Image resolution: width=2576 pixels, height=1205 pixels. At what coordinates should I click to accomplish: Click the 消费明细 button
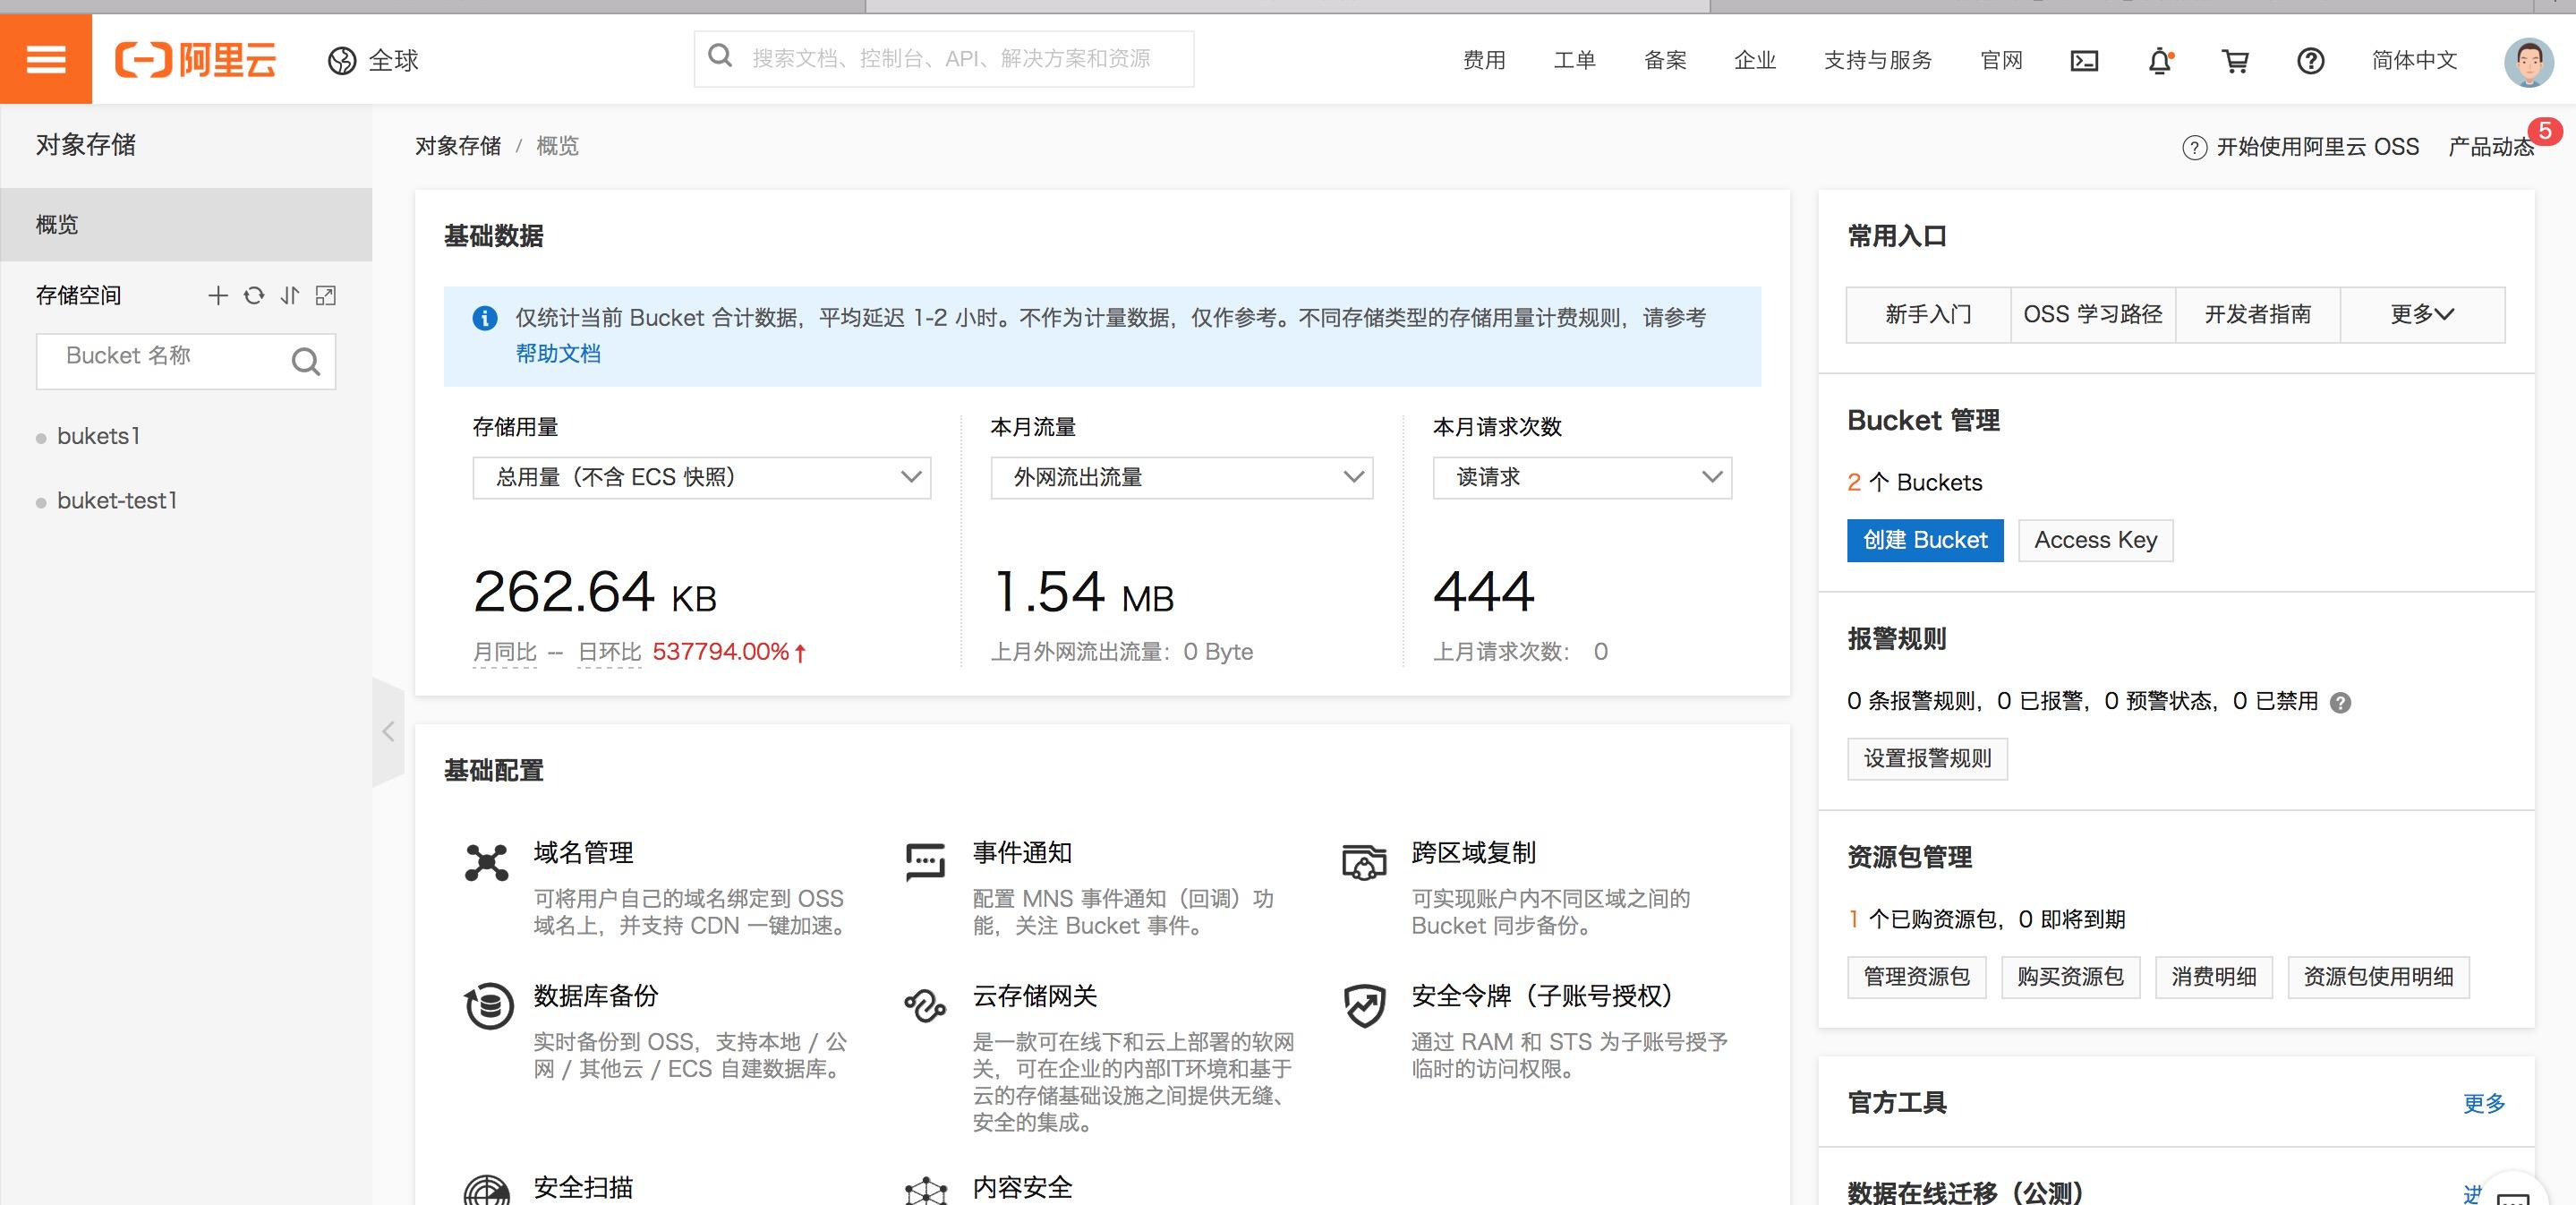click(2213, 977)
